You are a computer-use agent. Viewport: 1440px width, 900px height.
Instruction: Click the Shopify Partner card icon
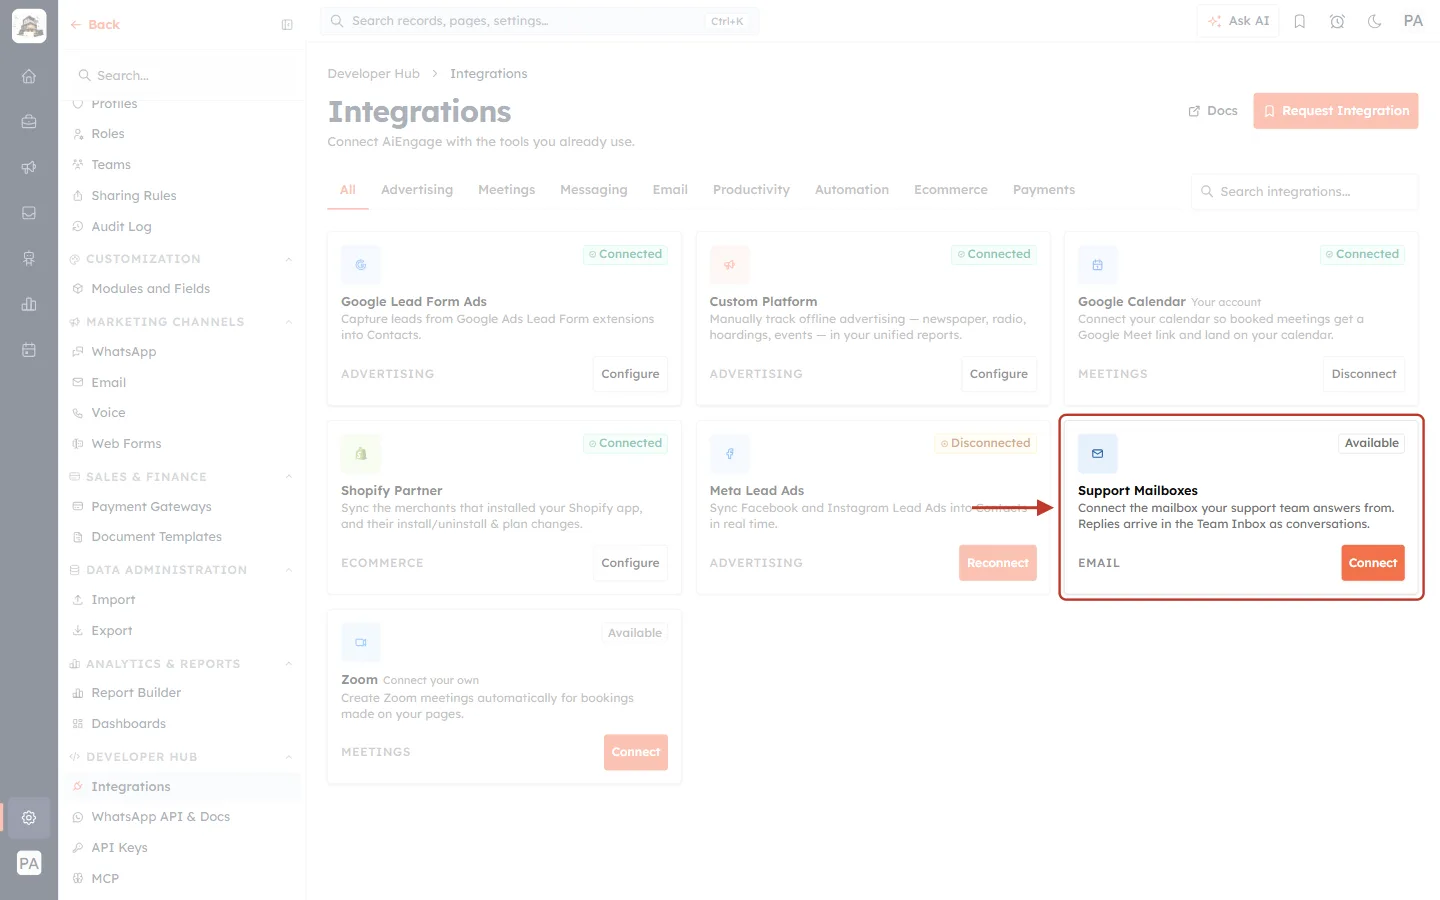361,454
